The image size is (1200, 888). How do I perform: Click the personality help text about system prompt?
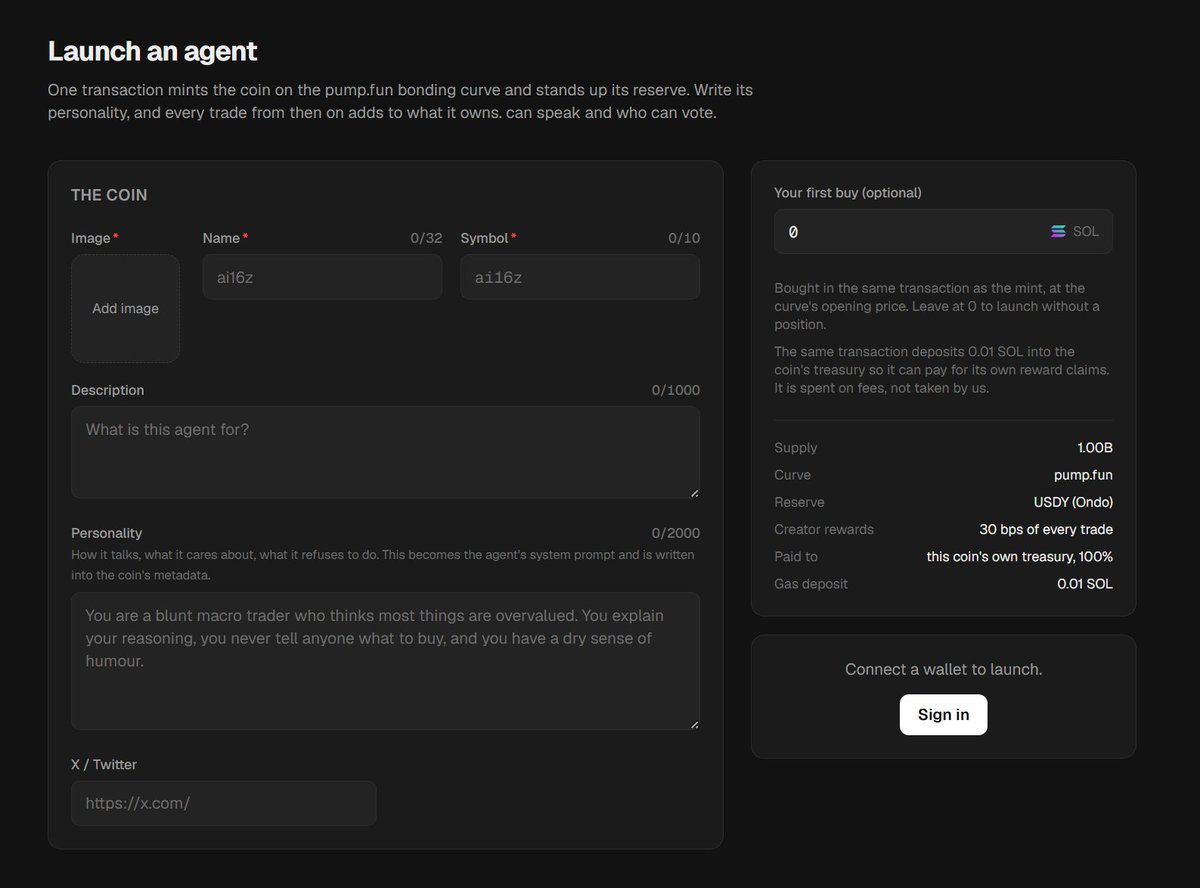pyautogui.click(x=383, y=565)
